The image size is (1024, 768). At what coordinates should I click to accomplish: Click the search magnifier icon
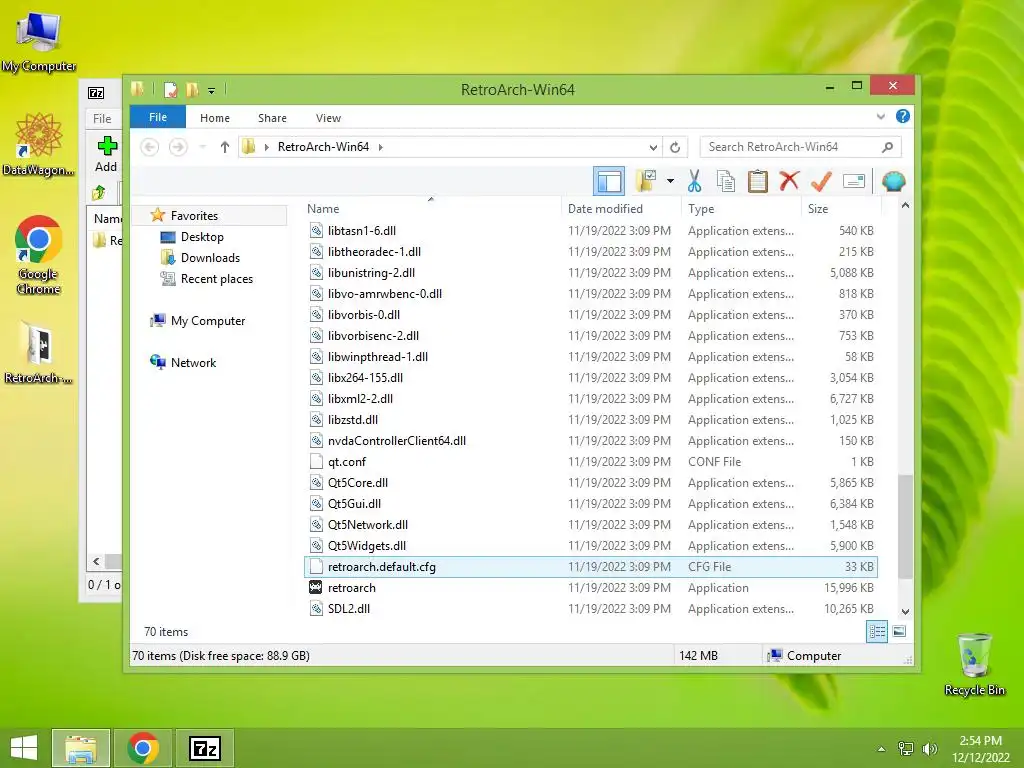point(887,147)
